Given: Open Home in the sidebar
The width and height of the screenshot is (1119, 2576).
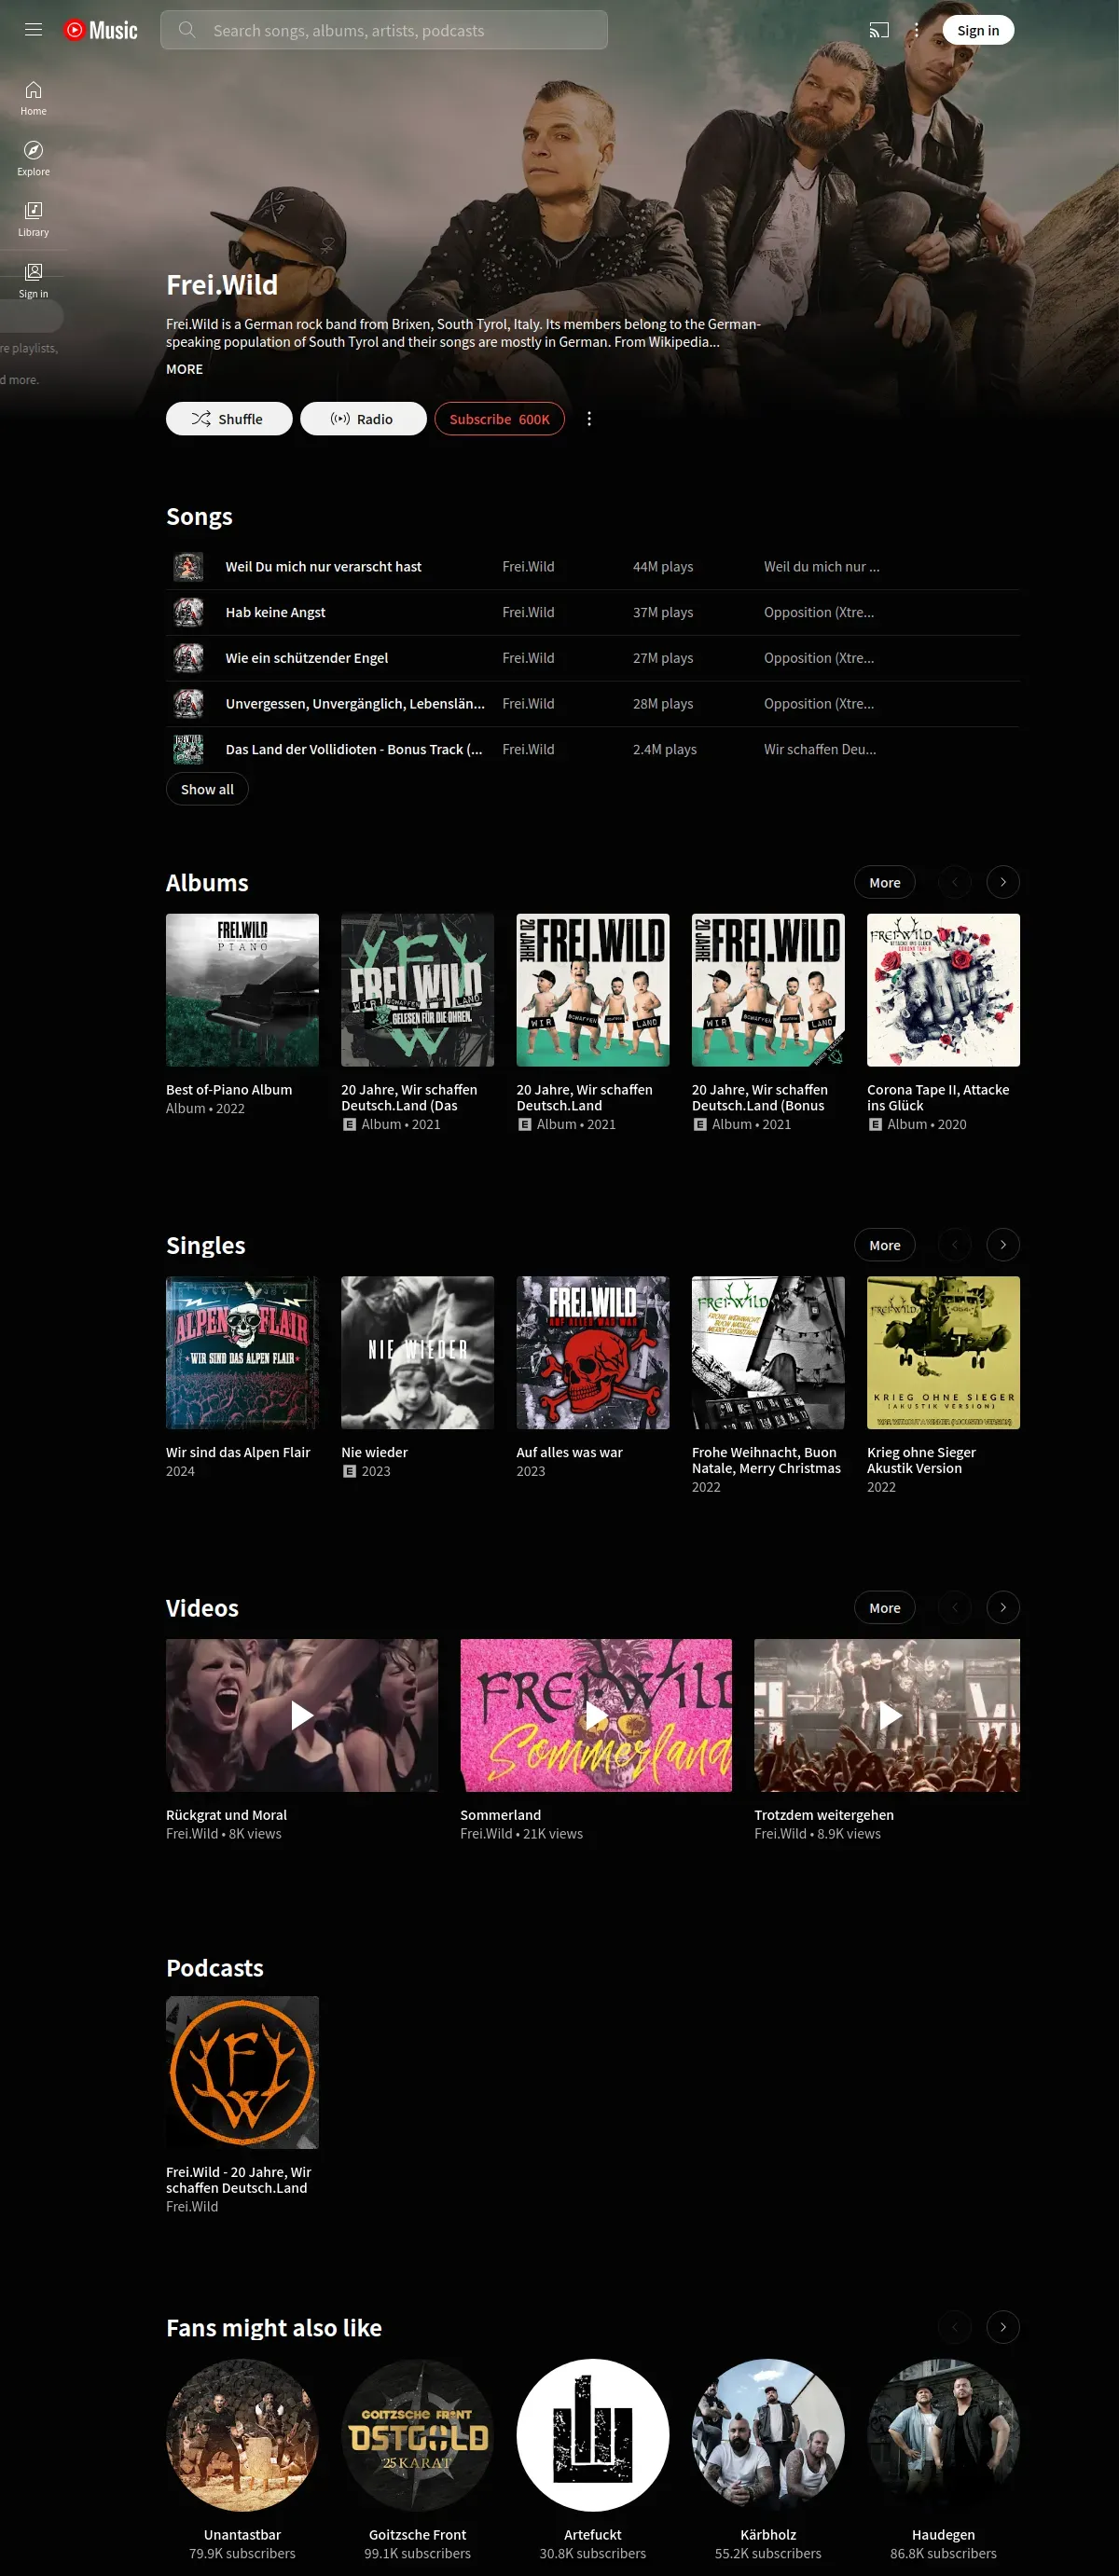Looking at the screenshot, I should click(x=33, y=98).
